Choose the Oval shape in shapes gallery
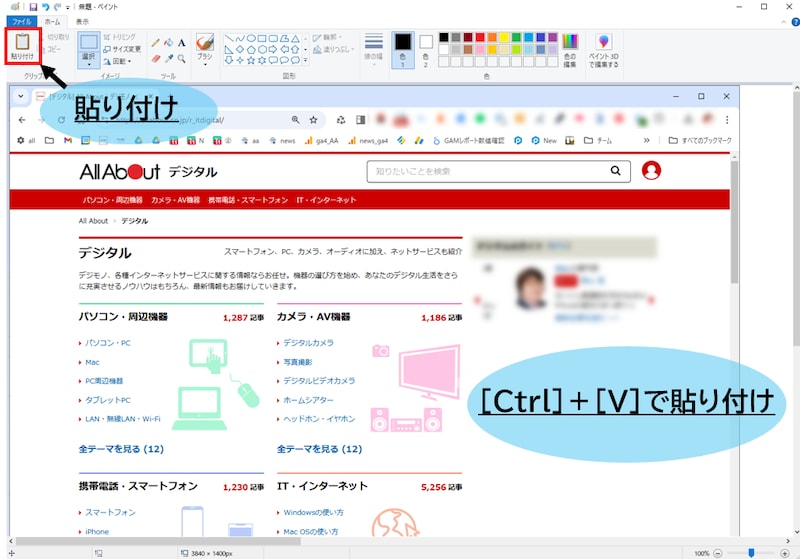 tap(251, 38)
